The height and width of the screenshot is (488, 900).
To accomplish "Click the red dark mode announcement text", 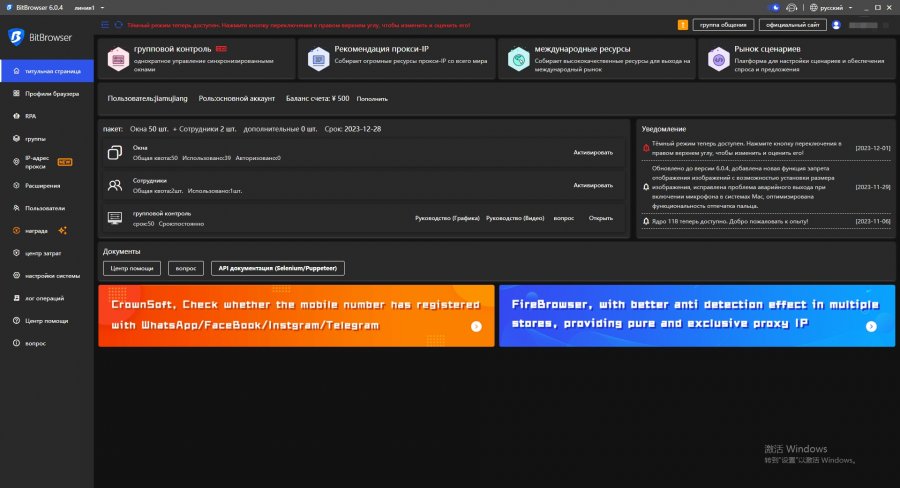I will 298,25.
